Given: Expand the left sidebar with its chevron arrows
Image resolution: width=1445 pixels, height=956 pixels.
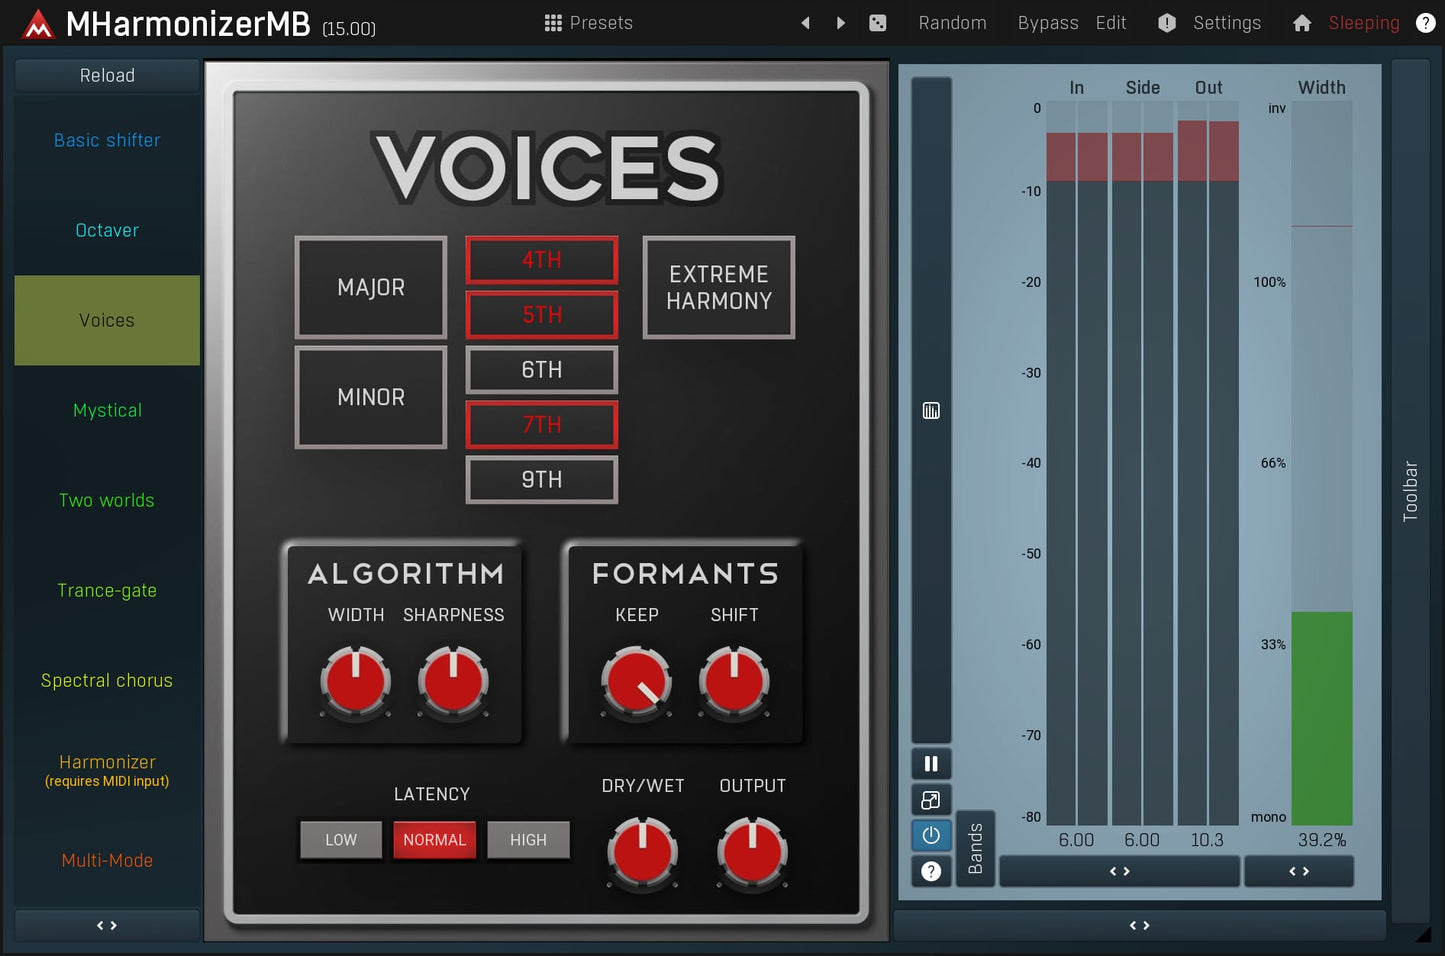Looking at the screenshot, I should [106, 925].
